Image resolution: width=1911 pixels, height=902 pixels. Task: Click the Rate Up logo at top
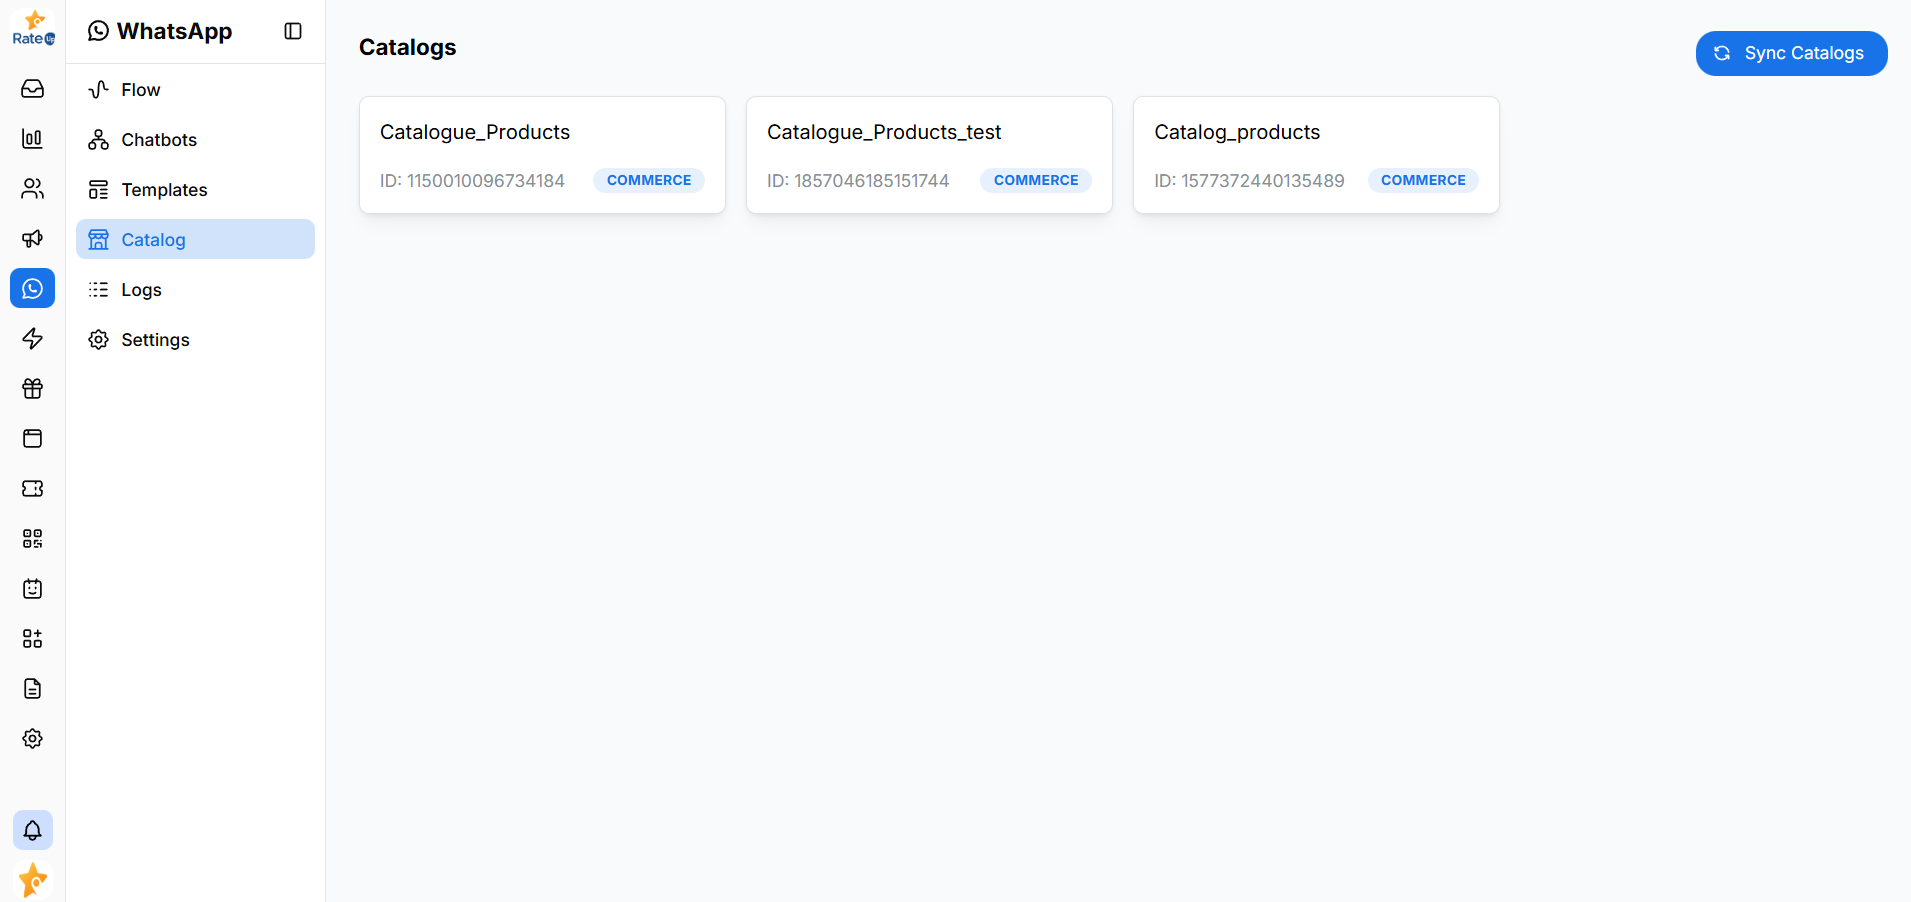[33, 27]
